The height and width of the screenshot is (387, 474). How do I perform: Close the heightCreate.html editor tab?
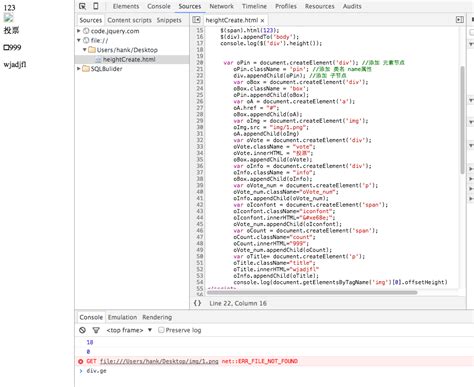click(x=262, y=20)
